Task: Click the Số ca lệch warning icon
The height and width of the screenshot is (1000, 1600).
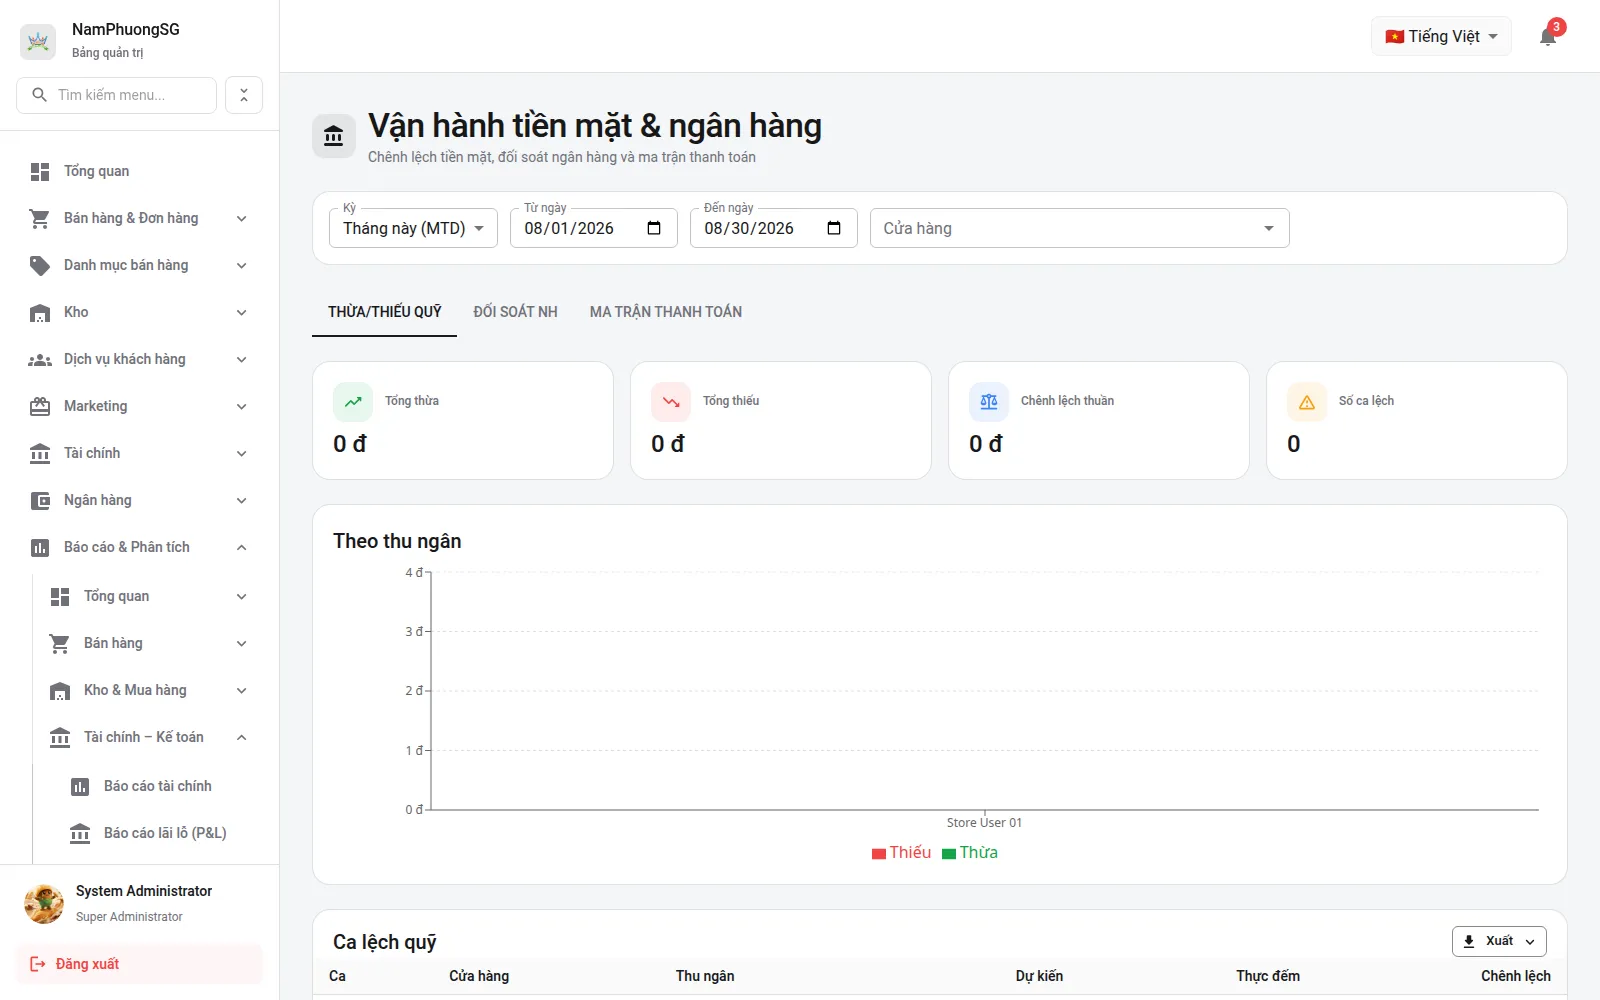Action: (x=1307, y=402)
